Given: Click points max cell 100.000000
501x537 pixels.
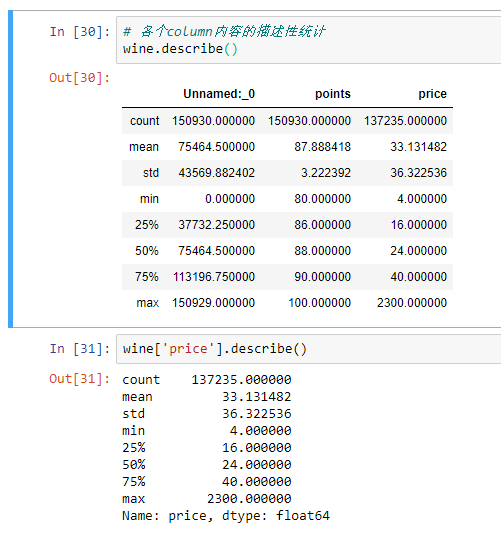Looking at the screenshot, I should [320, 303].
